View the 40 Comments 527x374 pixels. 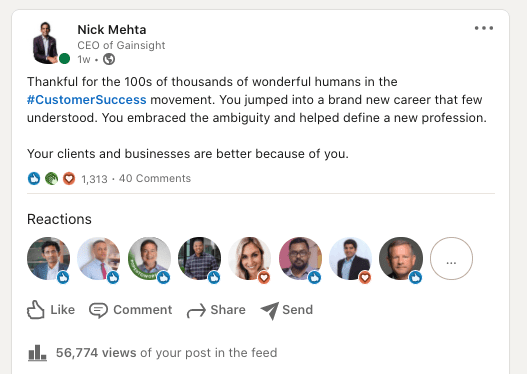(x=155, y=178)
